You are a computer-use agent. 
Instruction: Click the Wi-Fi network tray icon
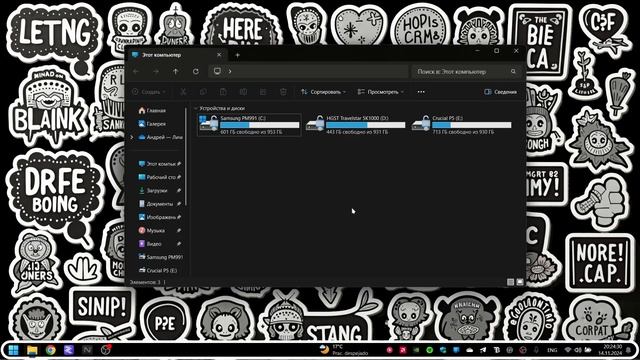[x=568, y=350]
